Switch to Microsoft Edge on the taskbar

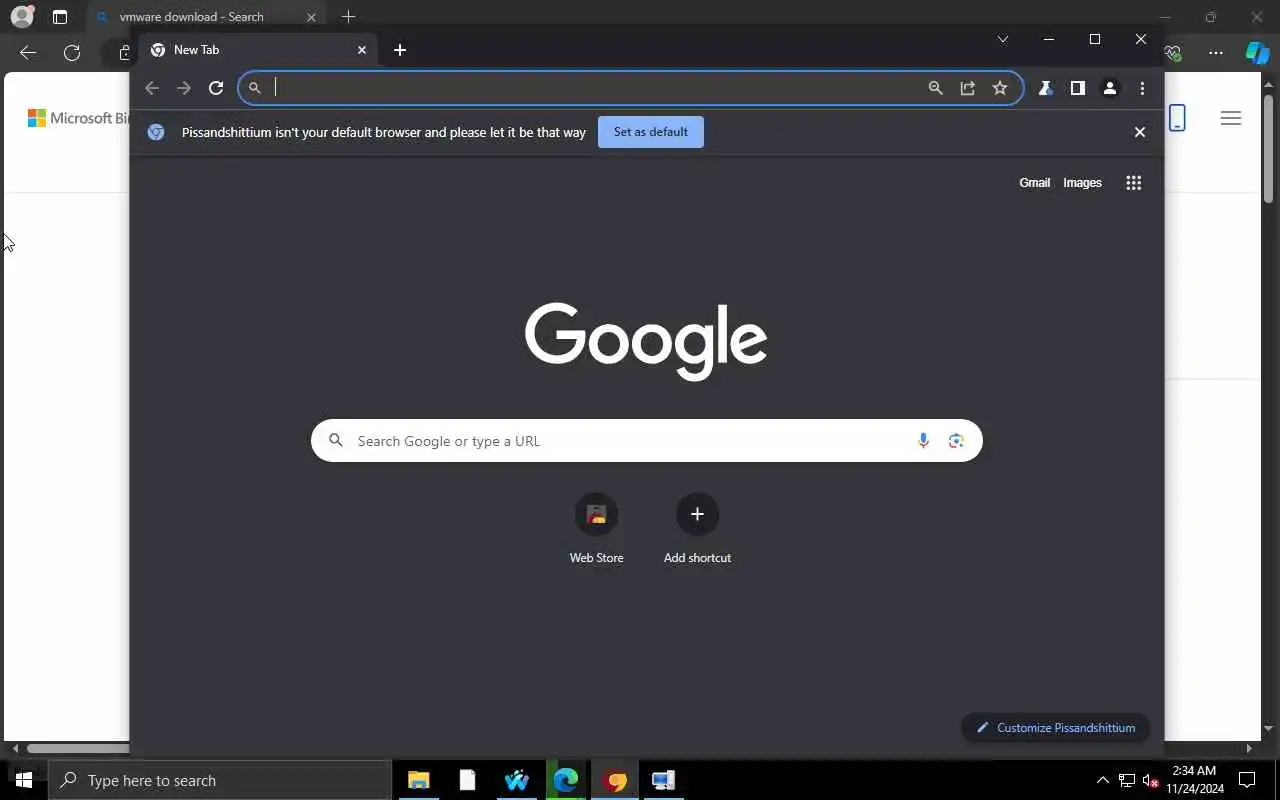pyautogui.click(x=566, y=780)
